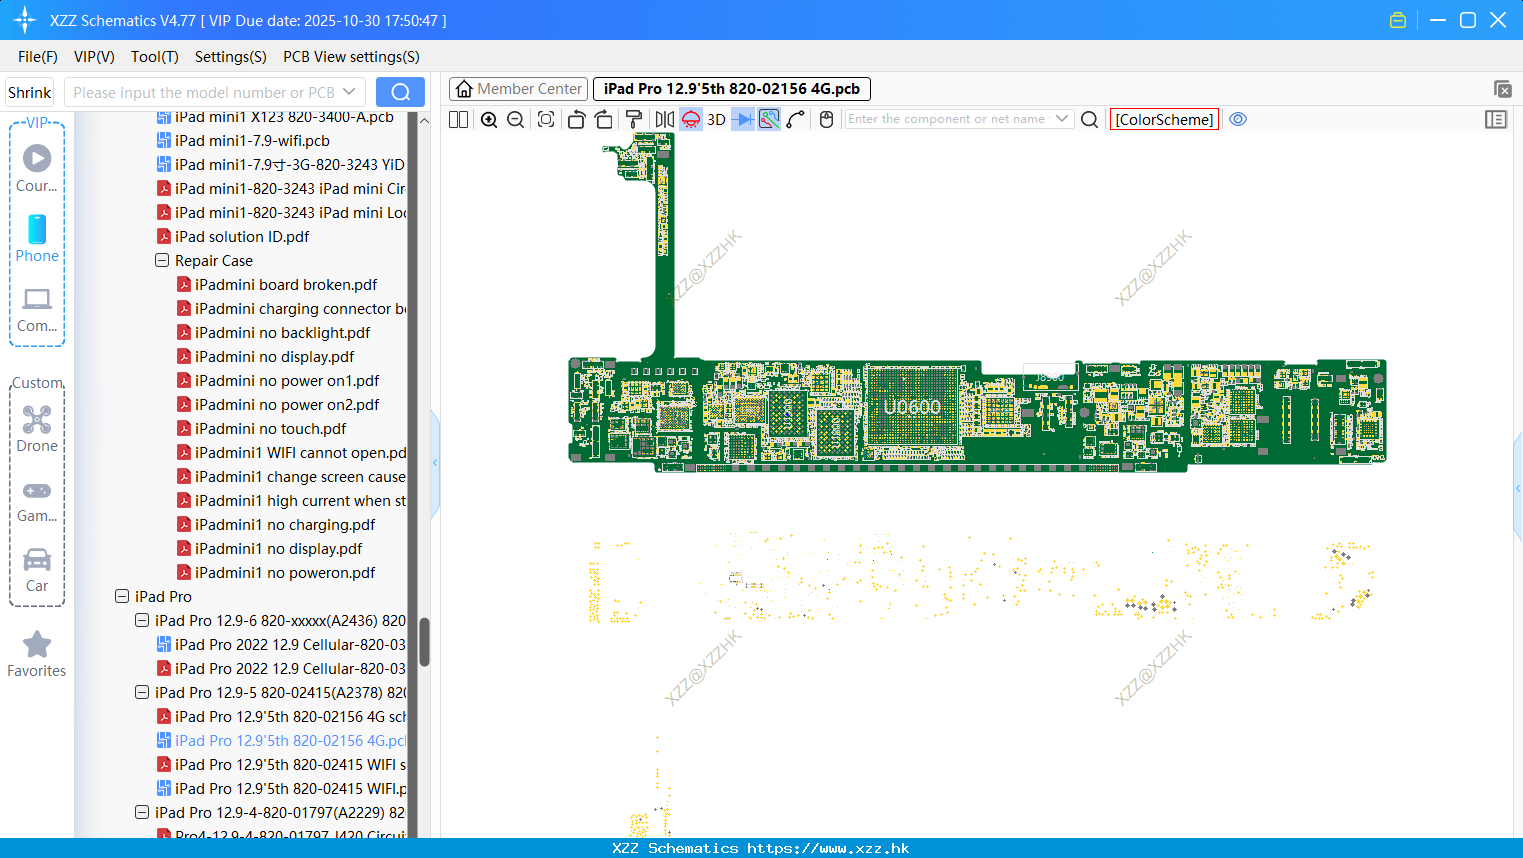Fit PCB board to window
The image size is (1523, 858).
(546, 119)
